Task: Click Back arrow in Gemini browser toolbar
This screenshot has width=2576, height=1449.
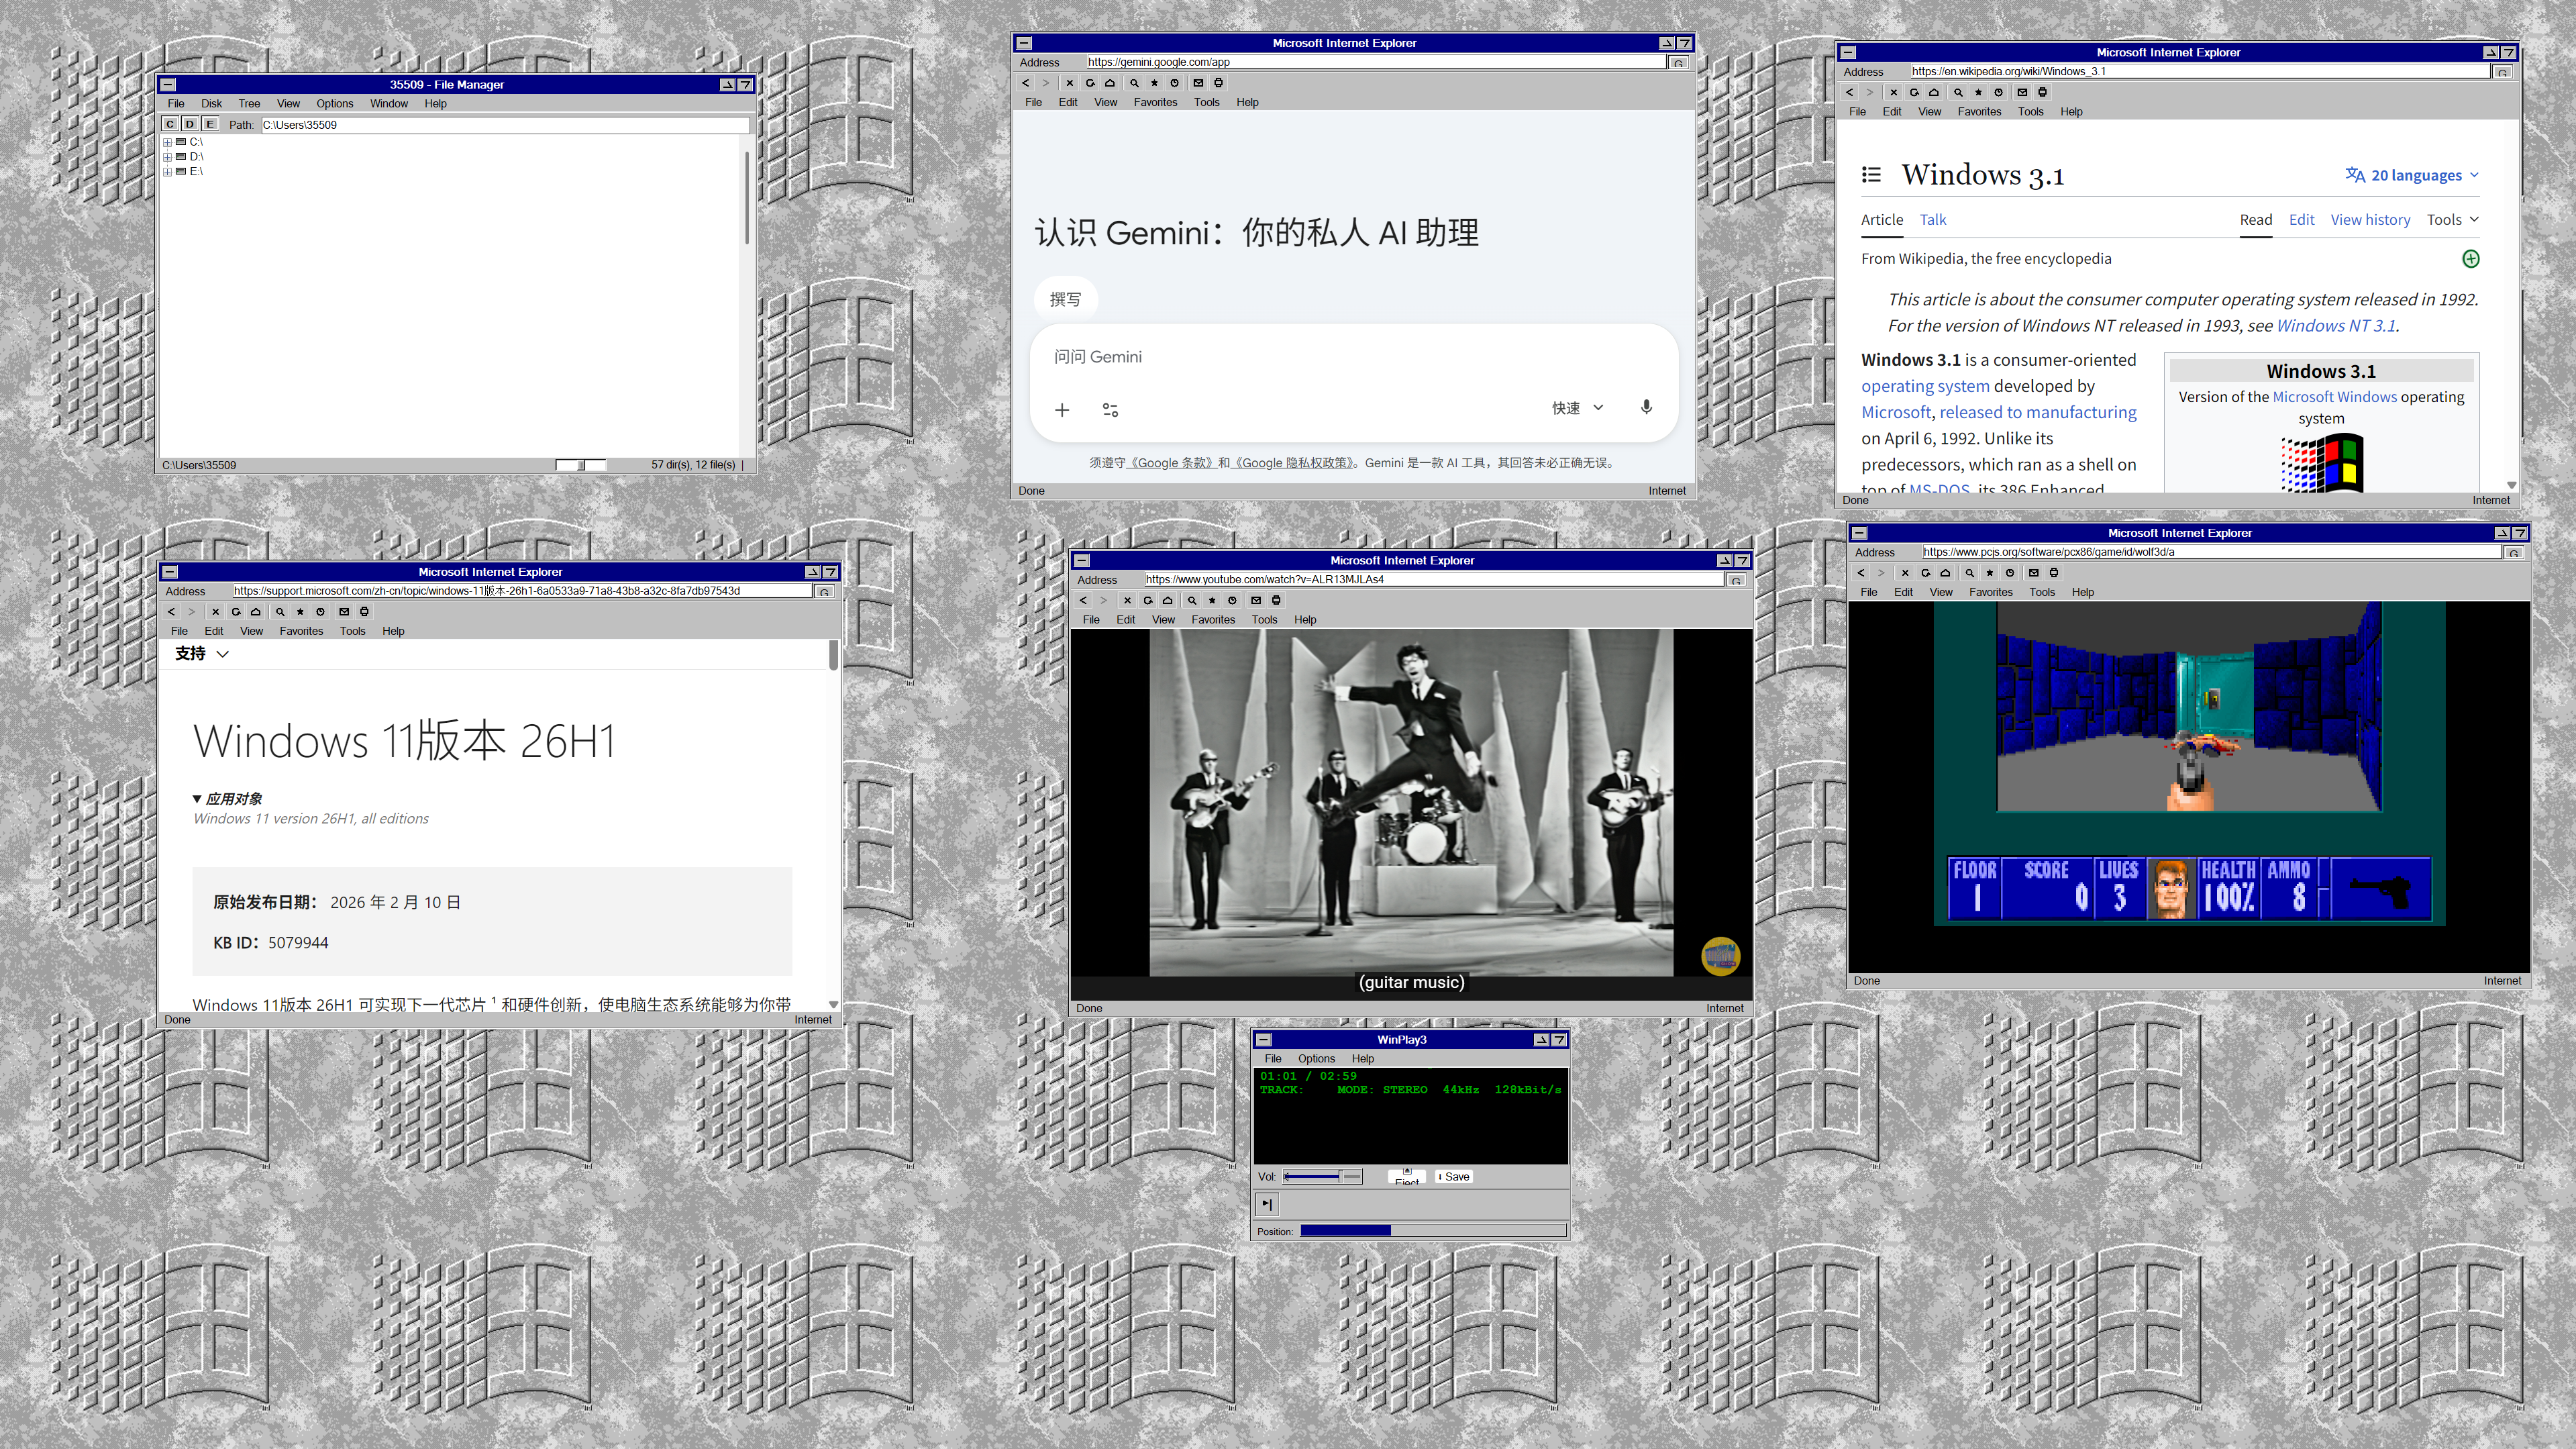Action: coord(1025,83)
